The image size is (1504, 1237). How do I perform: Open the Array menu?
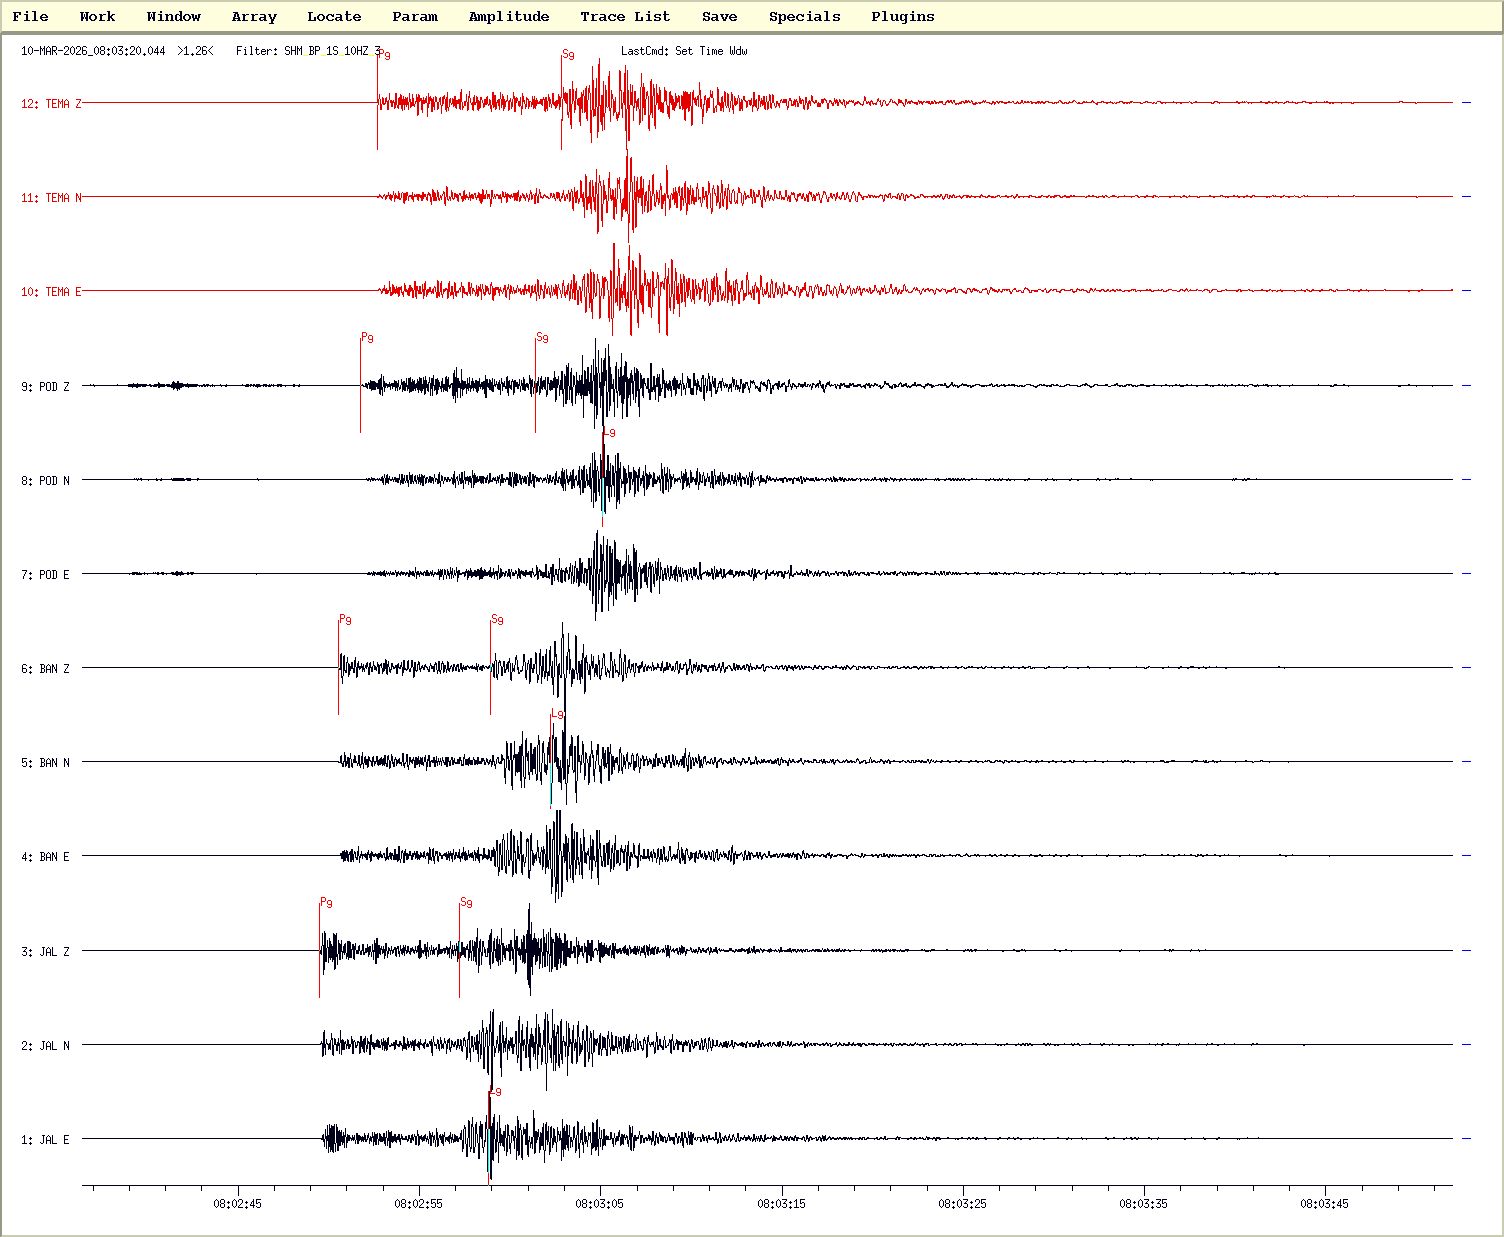[254, 16]
